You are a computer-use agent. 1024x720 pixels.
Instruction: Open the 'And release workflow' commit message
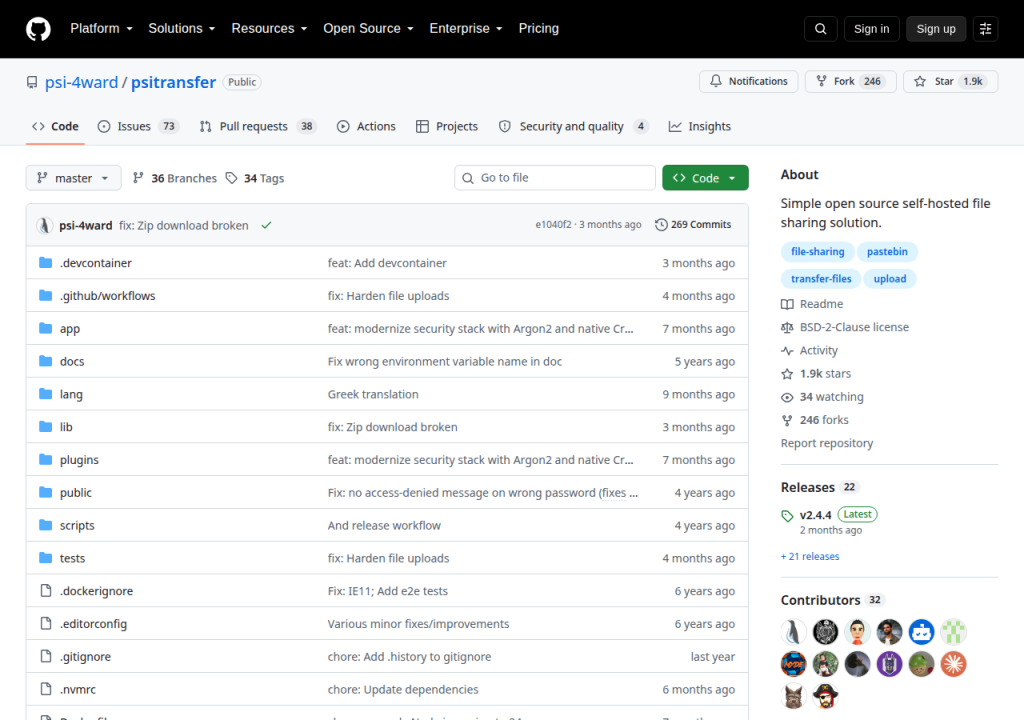click(x=384, y=526)
